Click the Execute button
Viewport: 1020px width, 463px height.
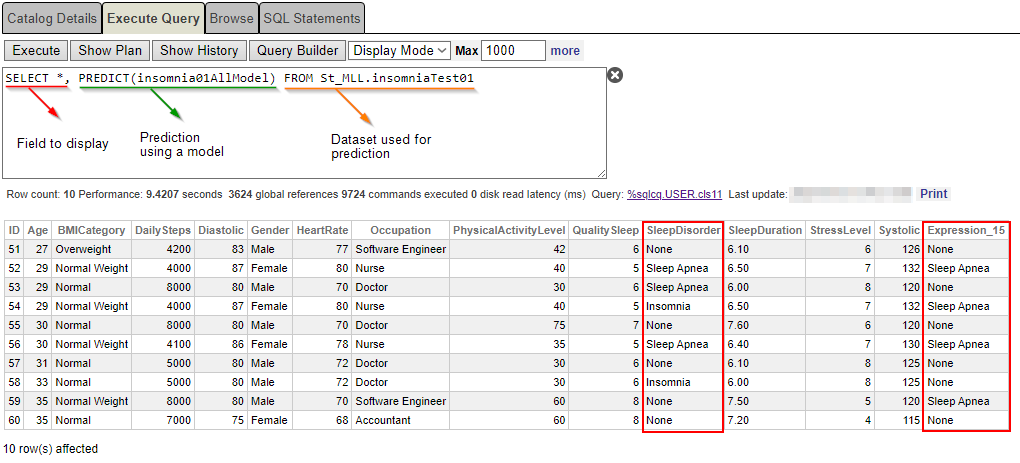(x=36, y=50)
